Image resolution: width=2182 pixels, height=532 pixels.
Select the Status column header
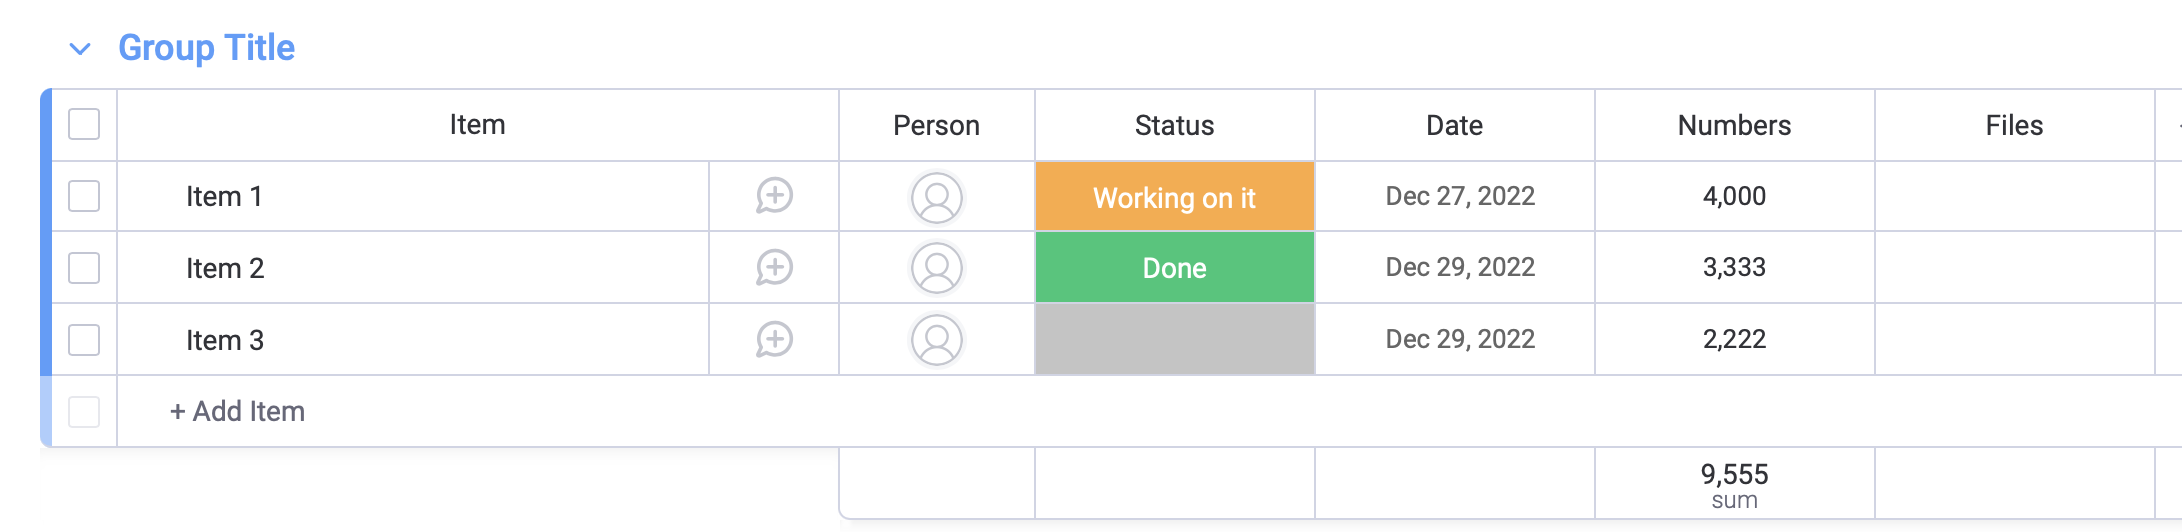pos(1175,125)
